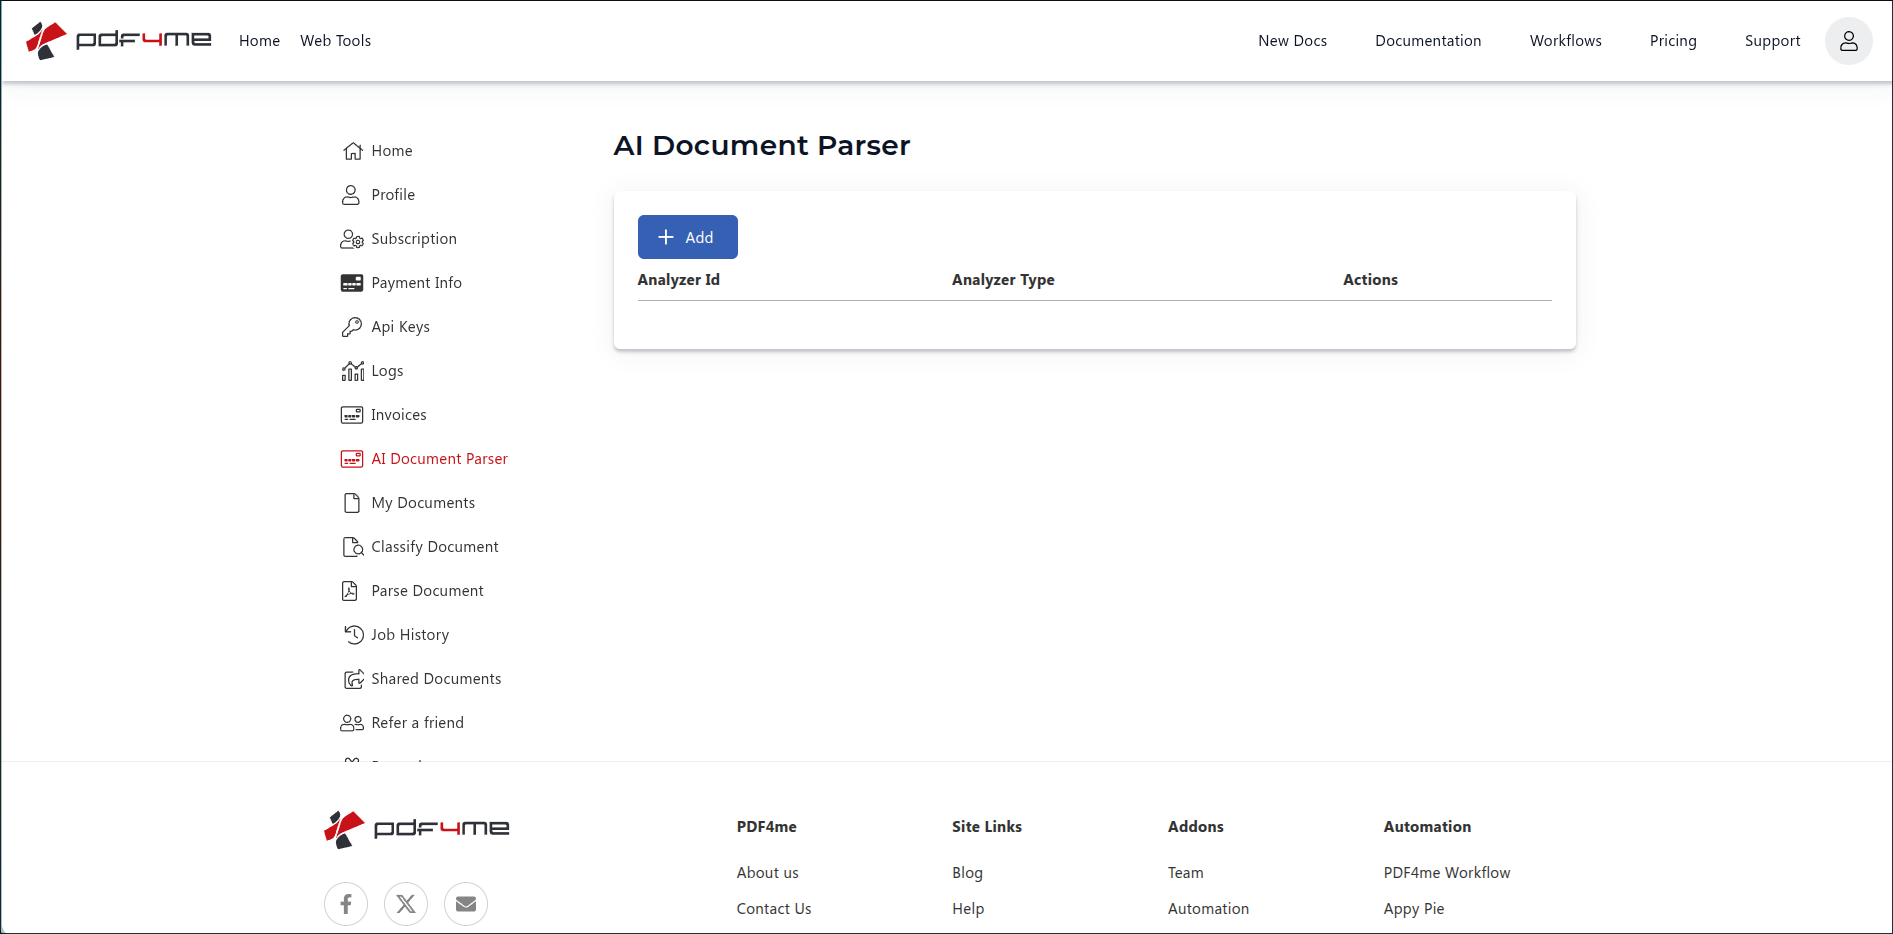Open Automation link under Addons
1893x934 pixels.
point(1208,909)
